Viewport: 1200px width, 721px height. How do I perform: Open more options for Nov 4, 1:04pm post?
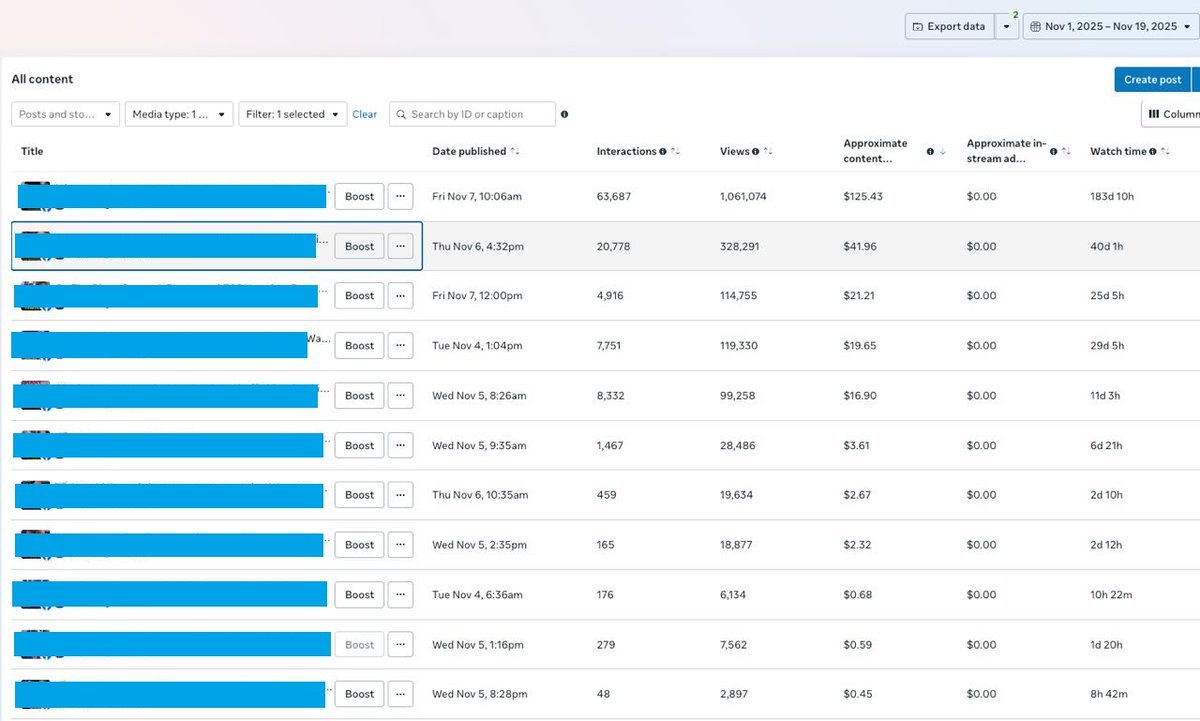[400, 346]
